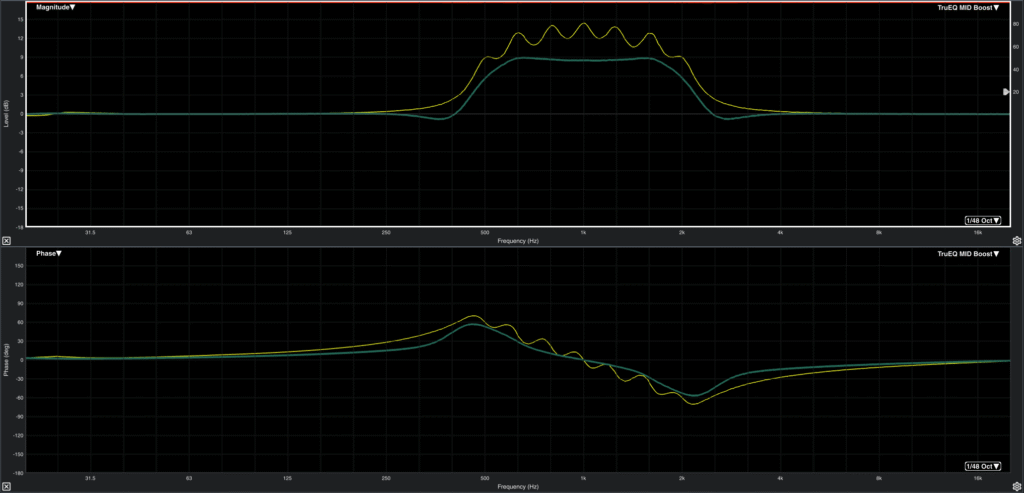Click the 4k frequency label under Magnitude graph

tap(780, 232)
